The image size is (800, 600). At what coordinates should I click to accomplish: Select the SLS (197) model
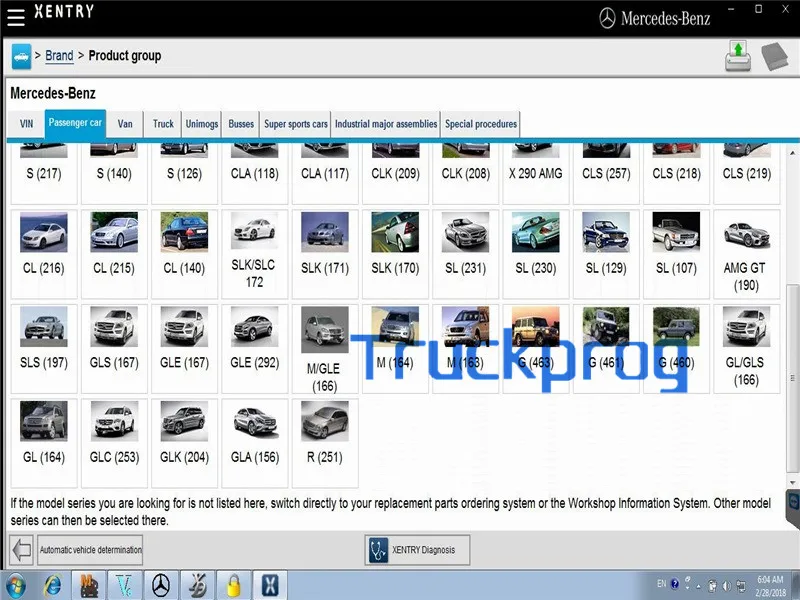pos(44,348)
